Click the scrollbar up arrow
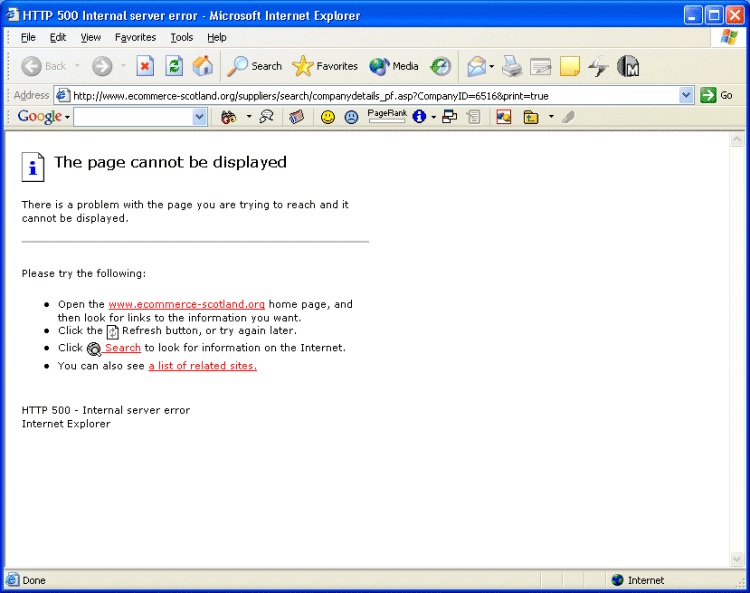The image size is (750, 593). click(x=737, y=139)
